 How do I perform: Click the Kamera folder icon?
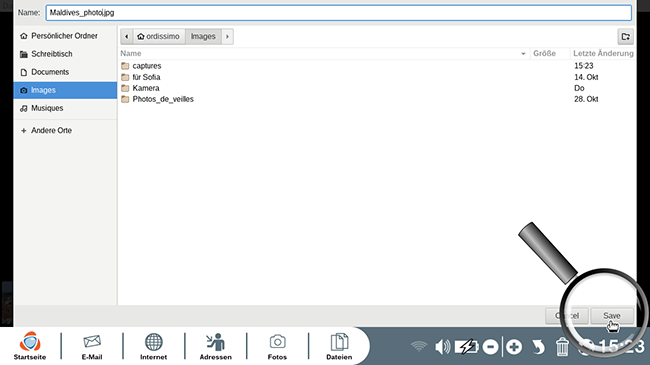coord(125,88)
